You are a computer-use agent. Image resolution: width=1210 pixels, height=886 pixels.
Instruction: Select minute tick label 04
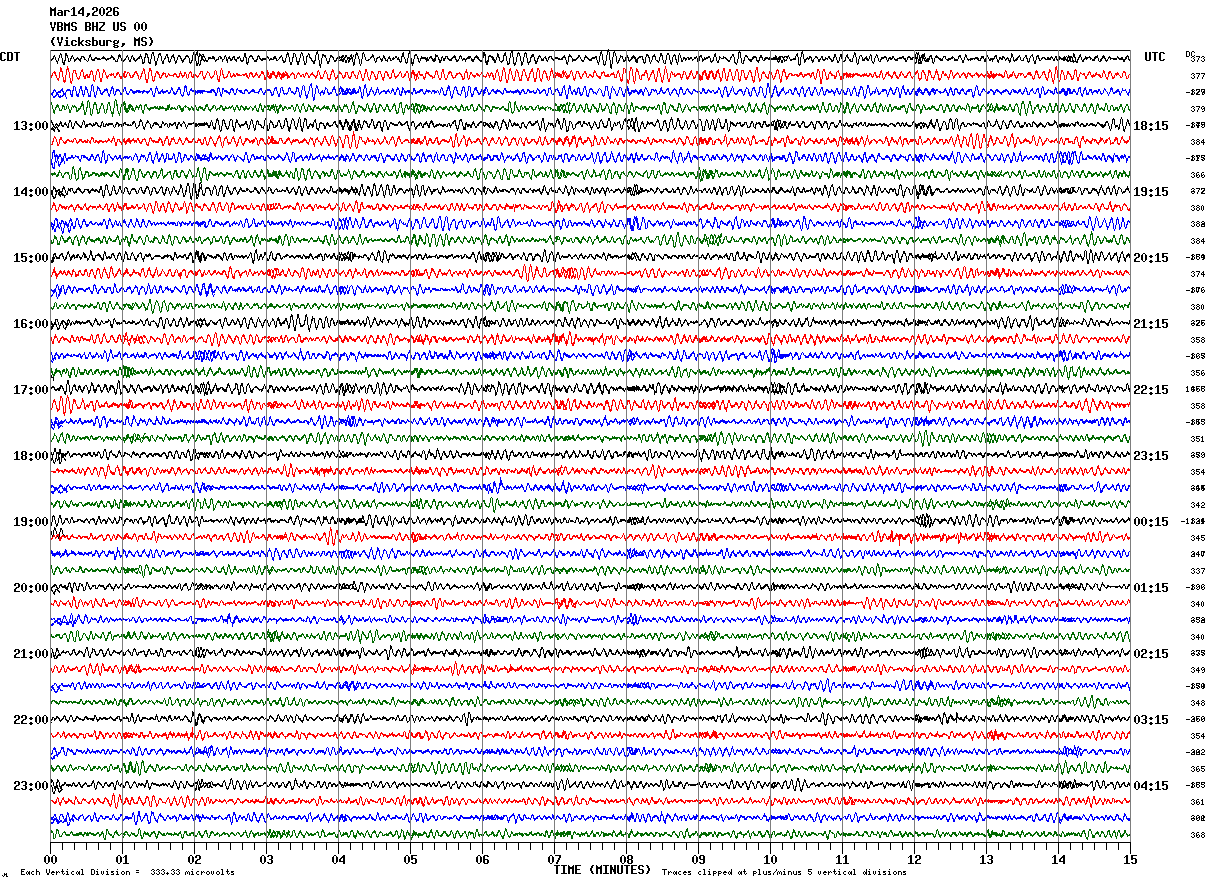(x=338, y=859)
